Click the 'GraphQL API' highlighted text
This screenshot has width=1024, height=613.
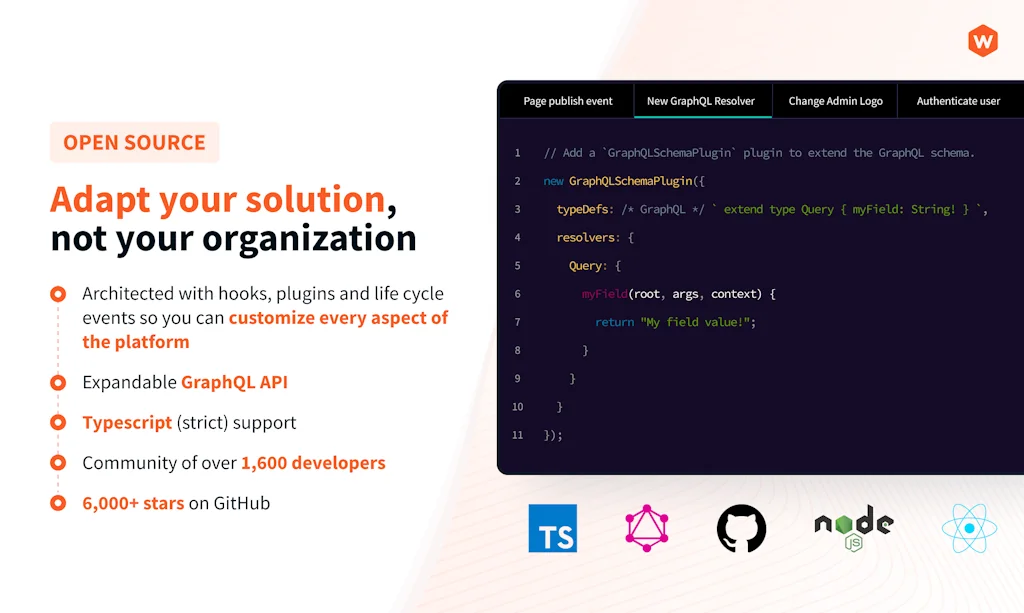[234, 382]
